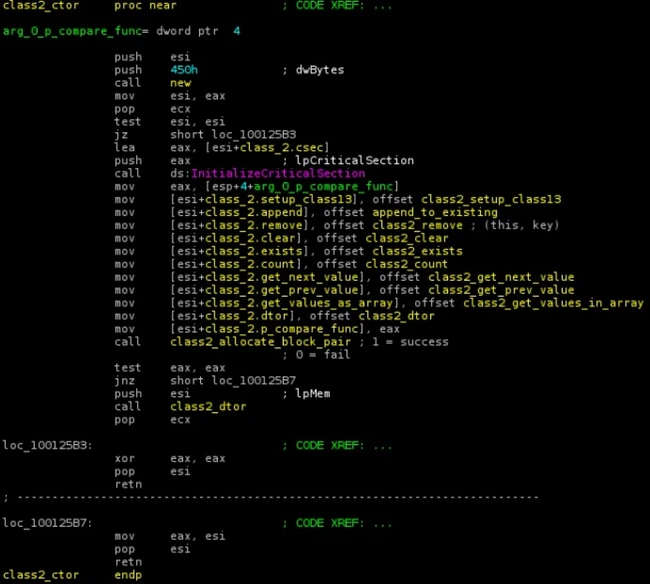
Task: Click the class2_count offset name
Action: point(407,264)
